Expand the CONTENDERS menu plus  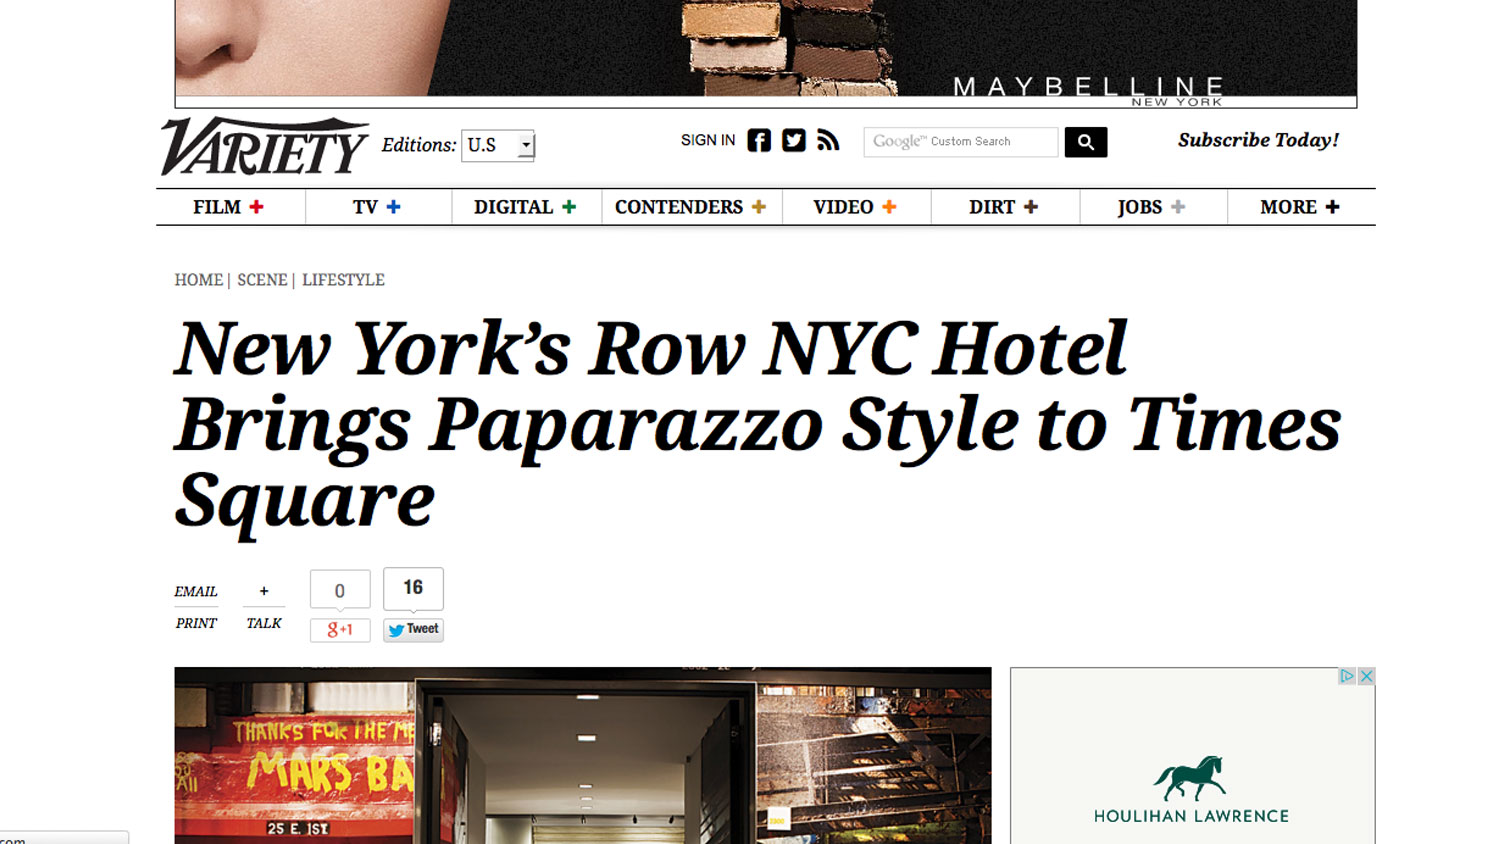pos(759,207)
